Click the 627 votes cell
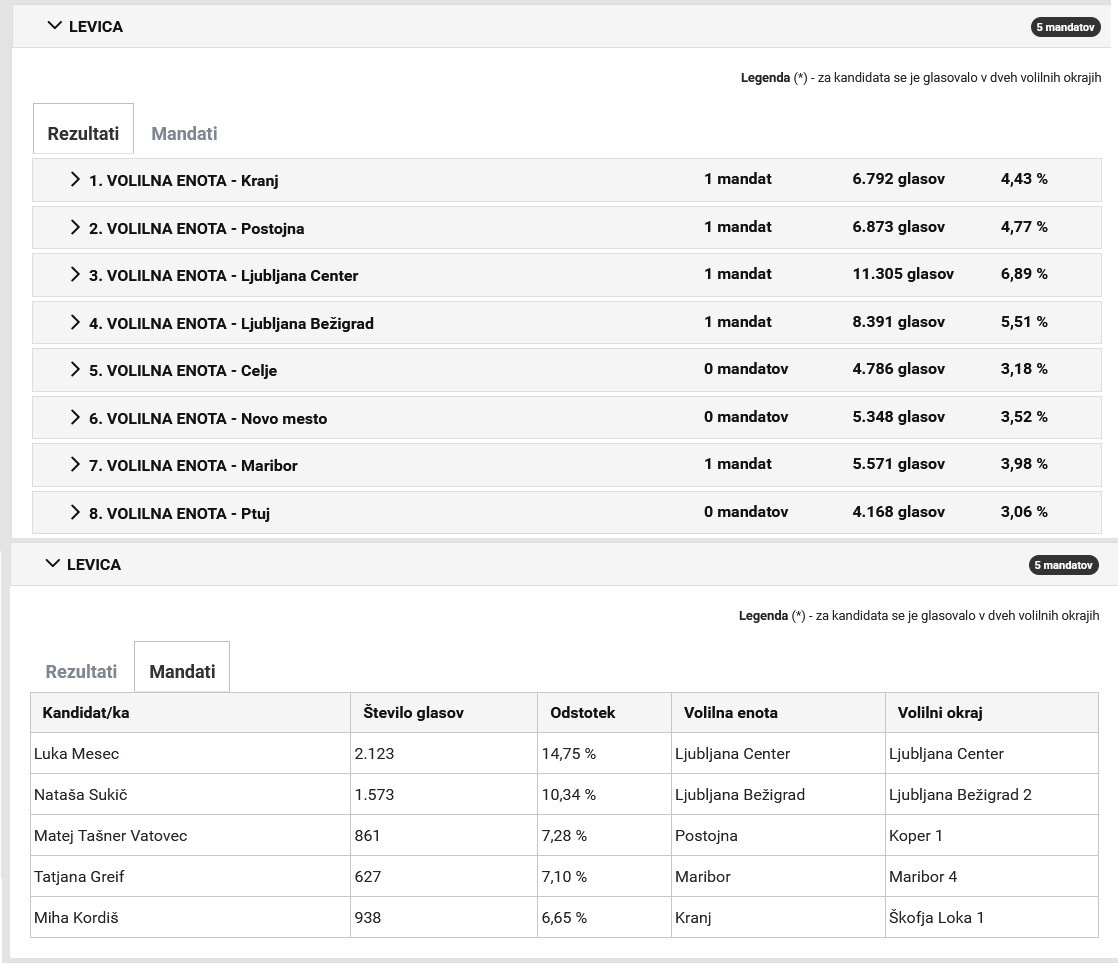 [443, 877]
